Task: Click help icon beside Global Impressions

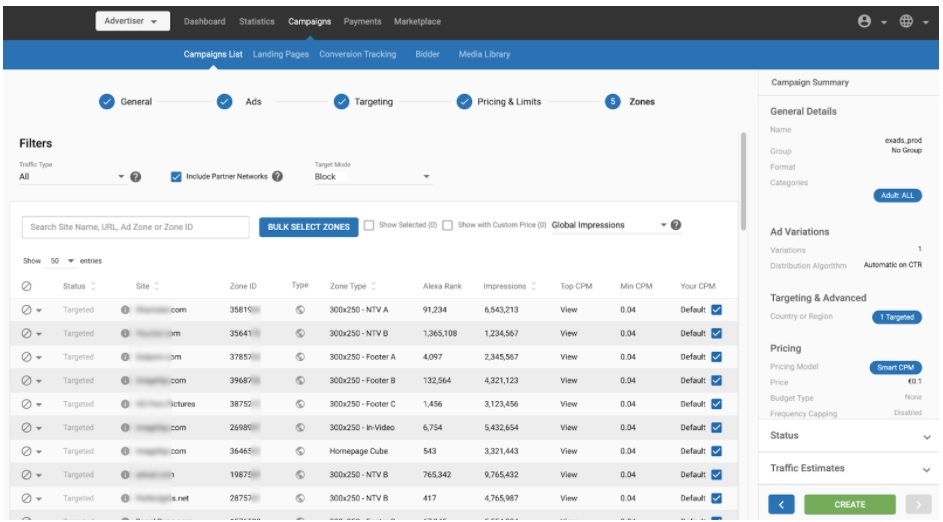Action: [676, 225]
